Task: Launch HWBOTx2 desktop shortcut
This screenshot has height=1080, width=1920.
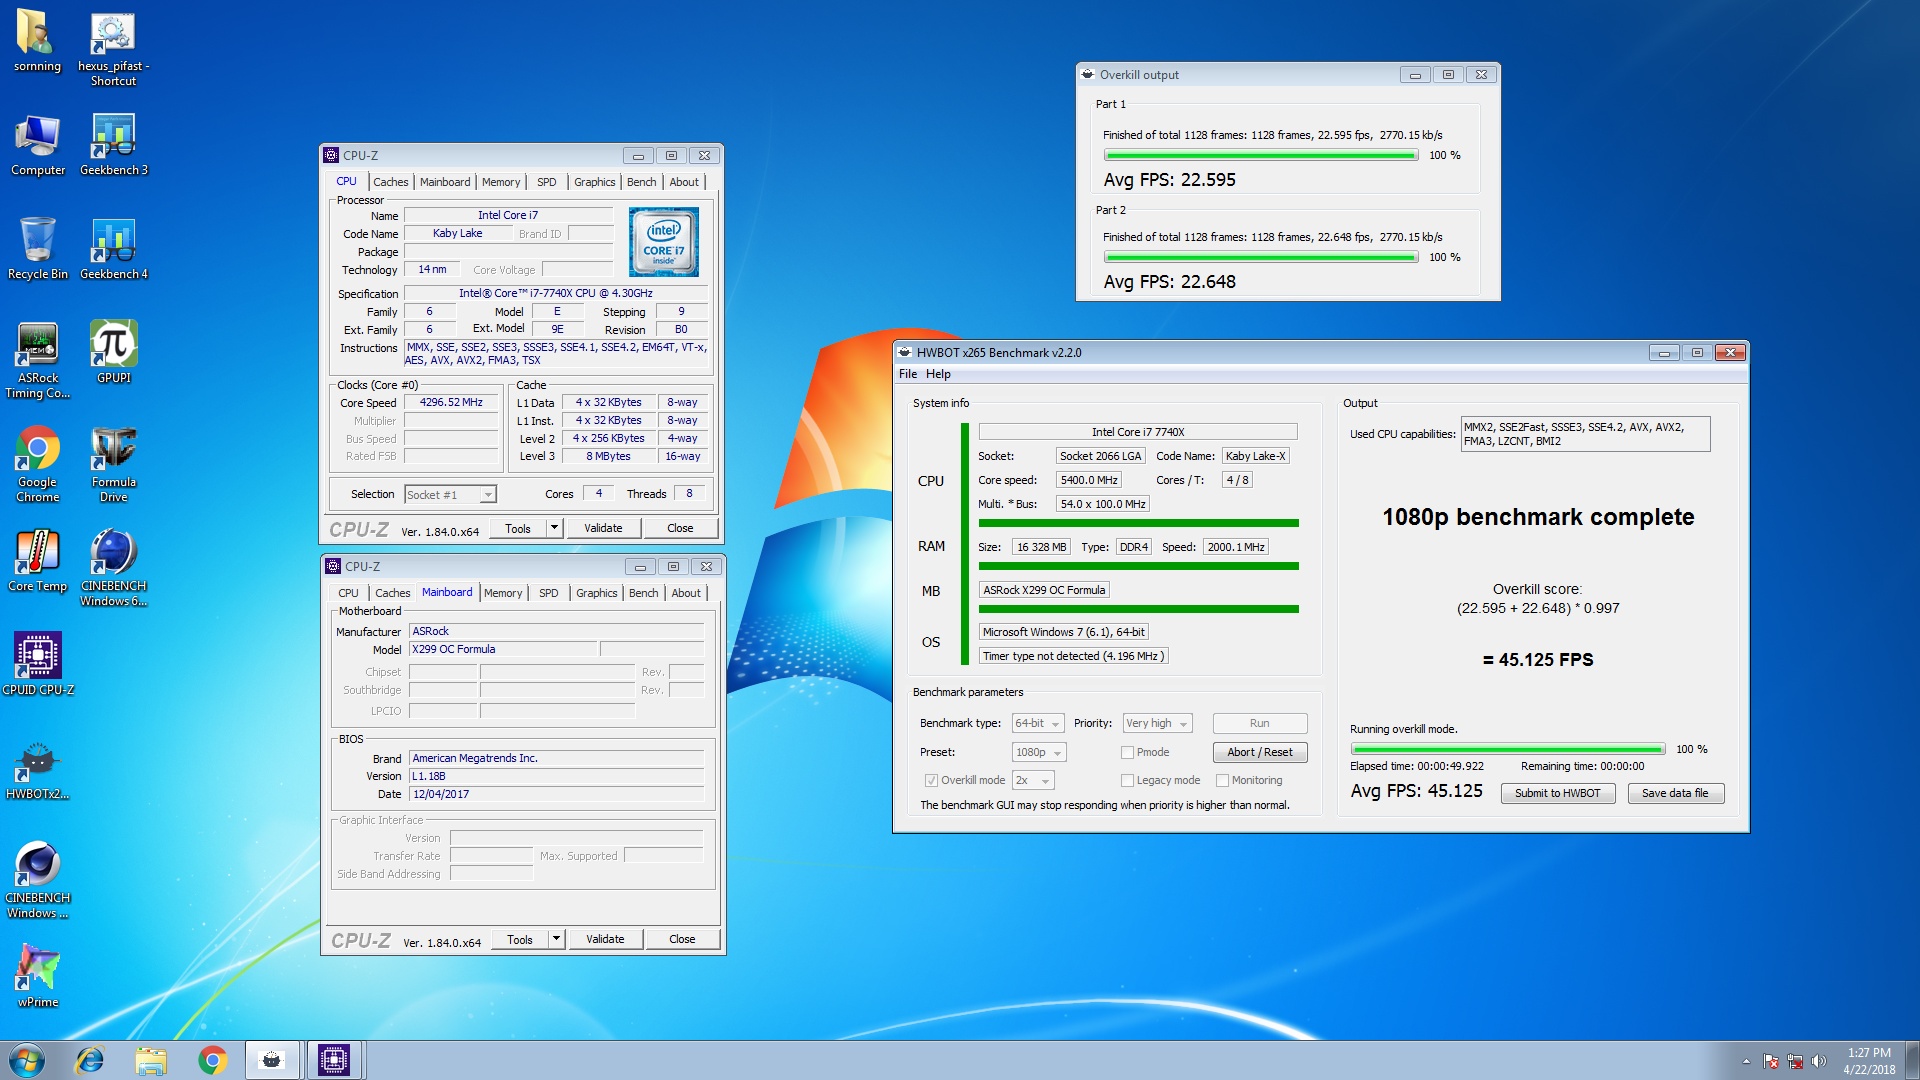Action: click(x=37, y=769)
